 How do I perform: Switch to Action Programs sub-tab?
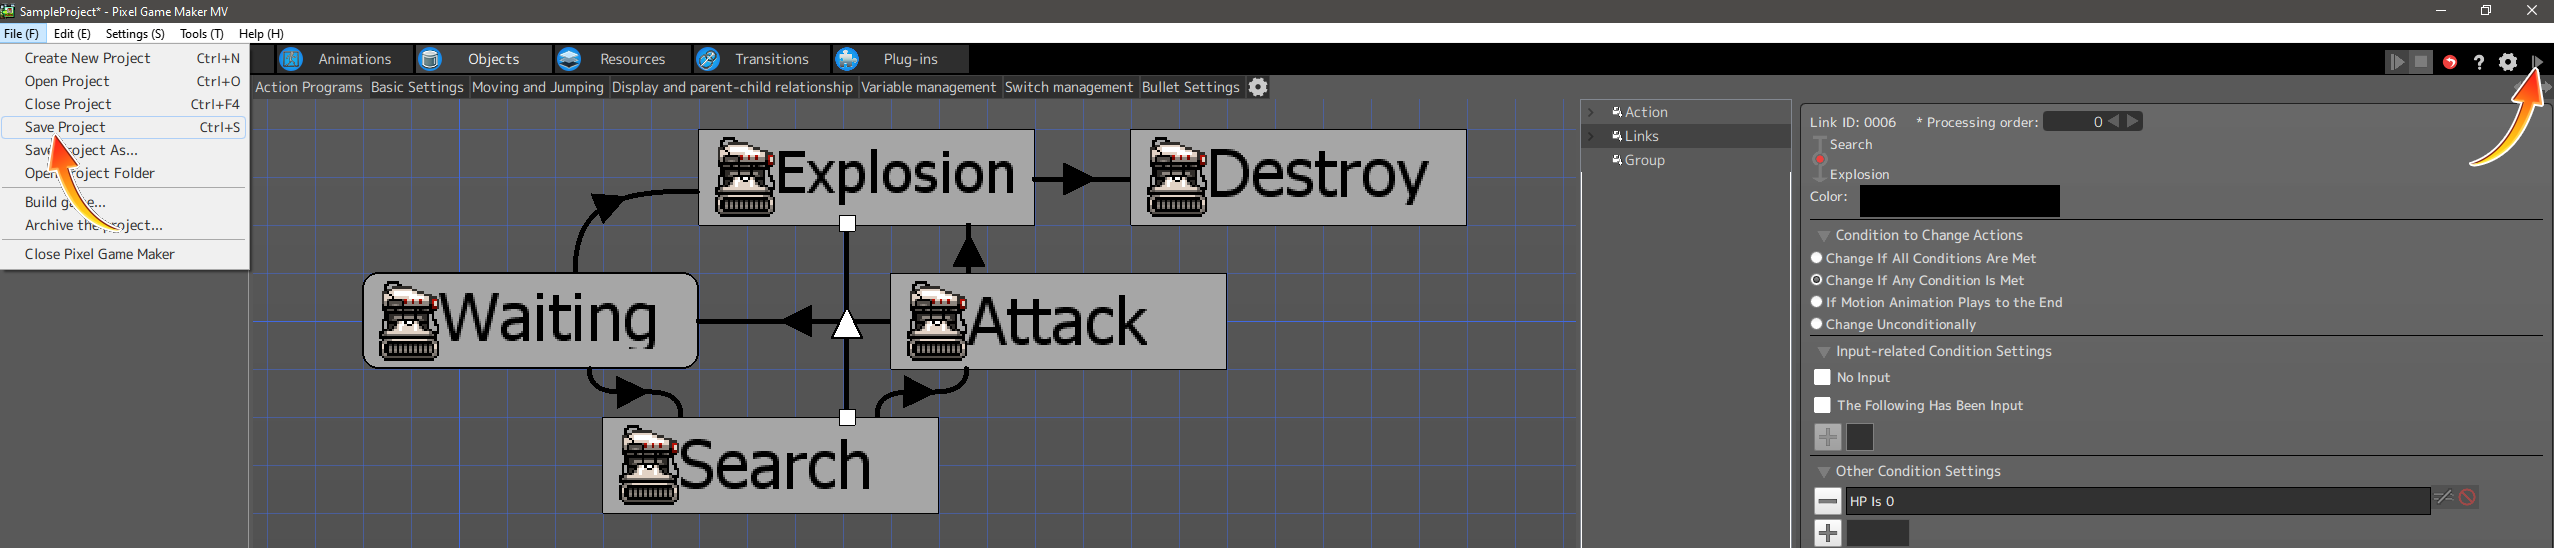(x=308, y=87)
